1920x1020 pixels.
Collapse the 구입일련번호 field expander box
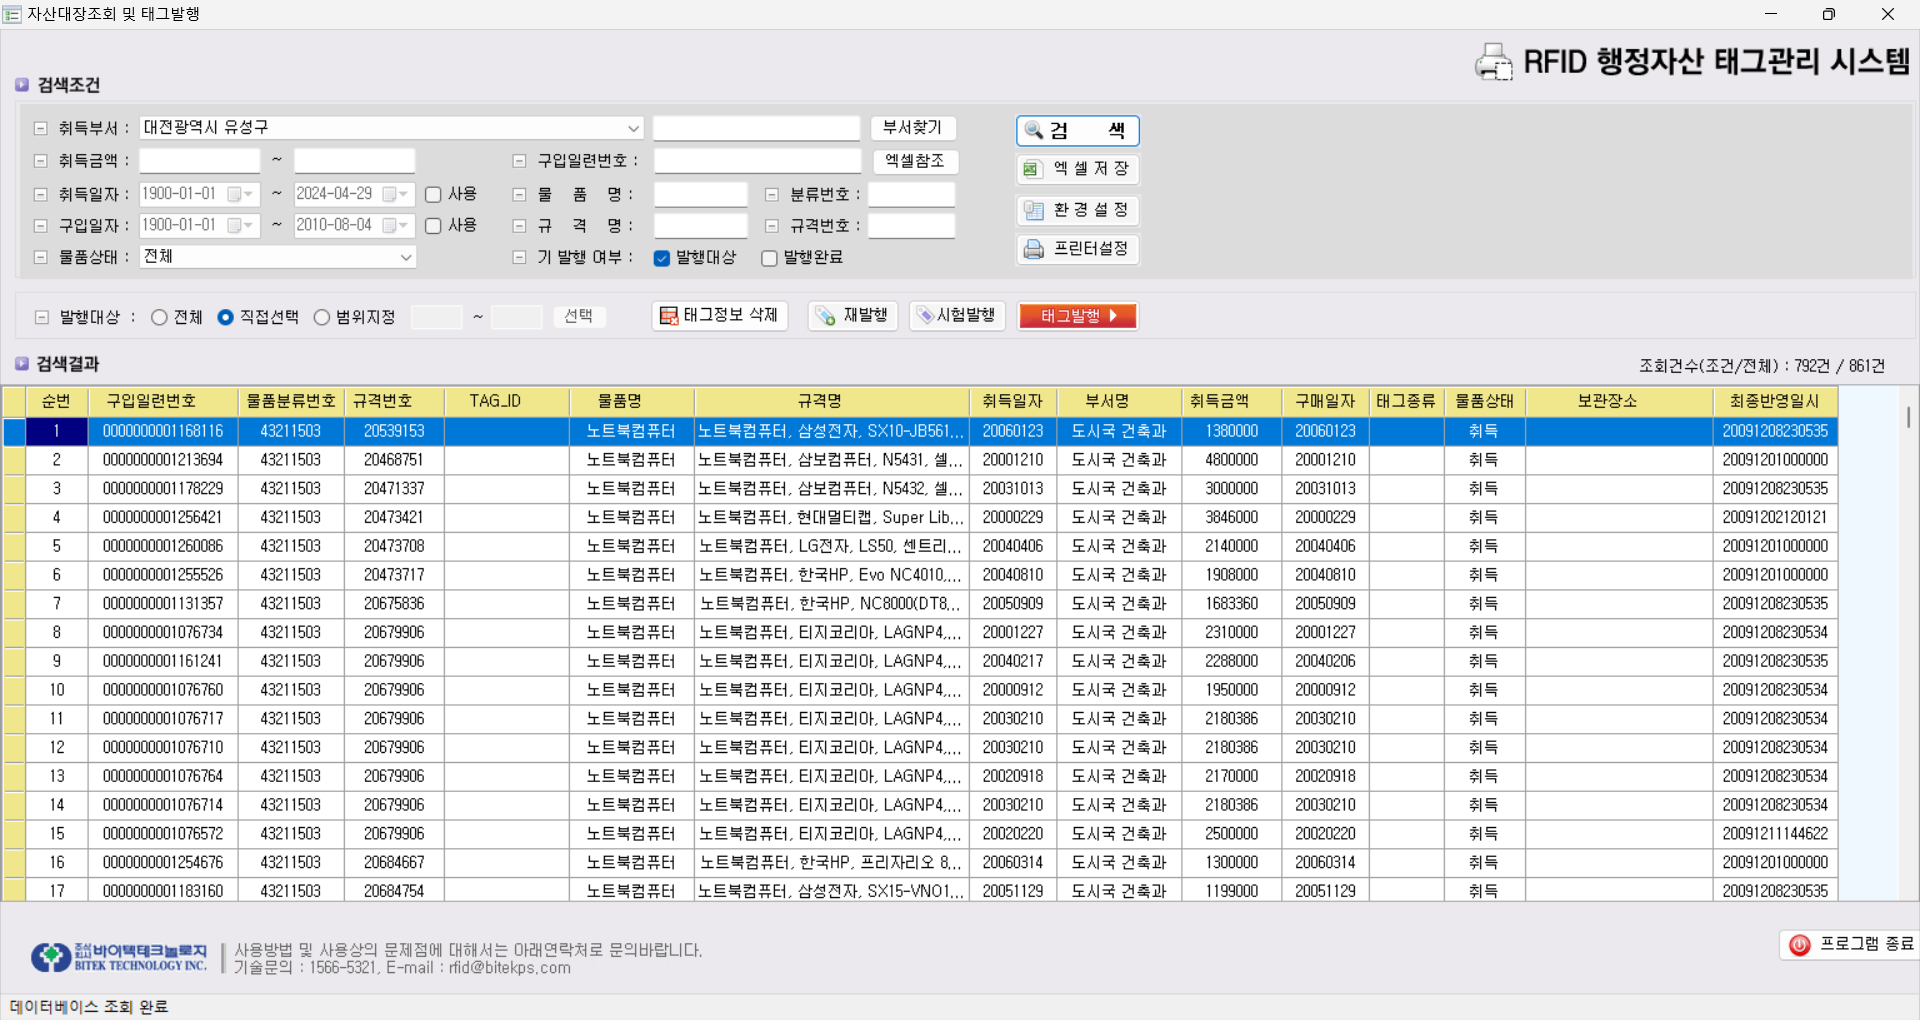(x=519, y=161)
